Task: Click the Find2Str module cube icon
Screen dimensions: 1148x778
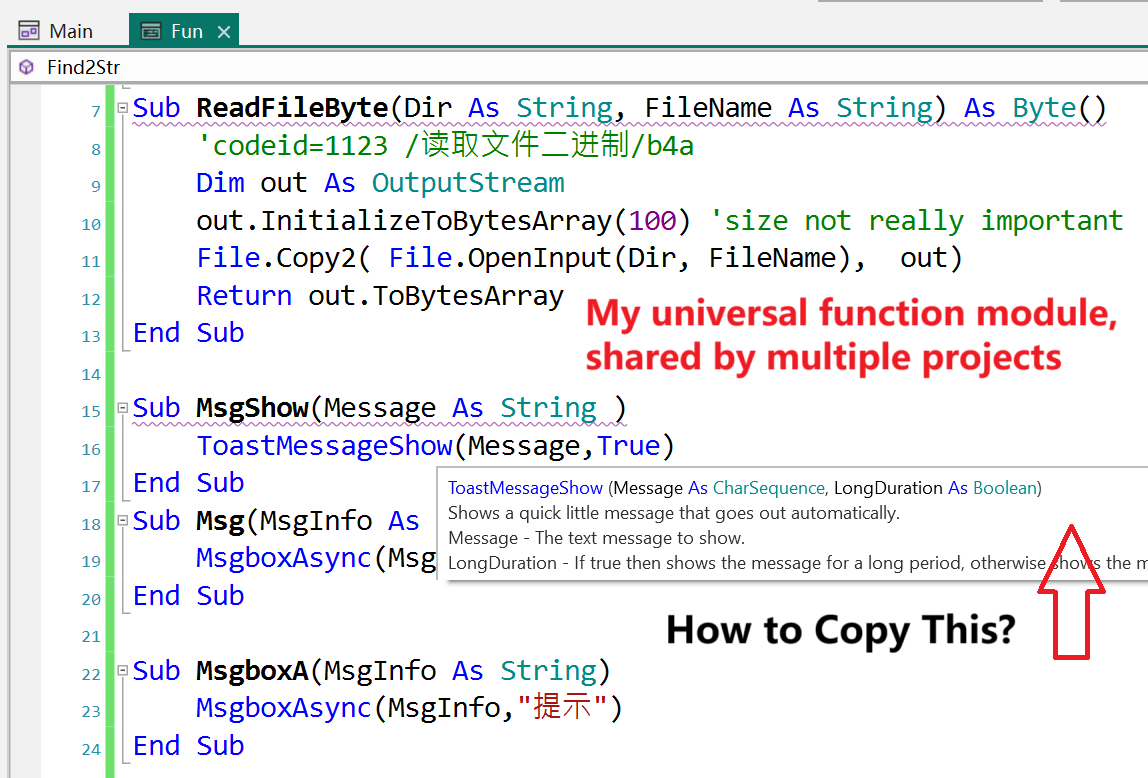Action: click(x=24, y=67)
